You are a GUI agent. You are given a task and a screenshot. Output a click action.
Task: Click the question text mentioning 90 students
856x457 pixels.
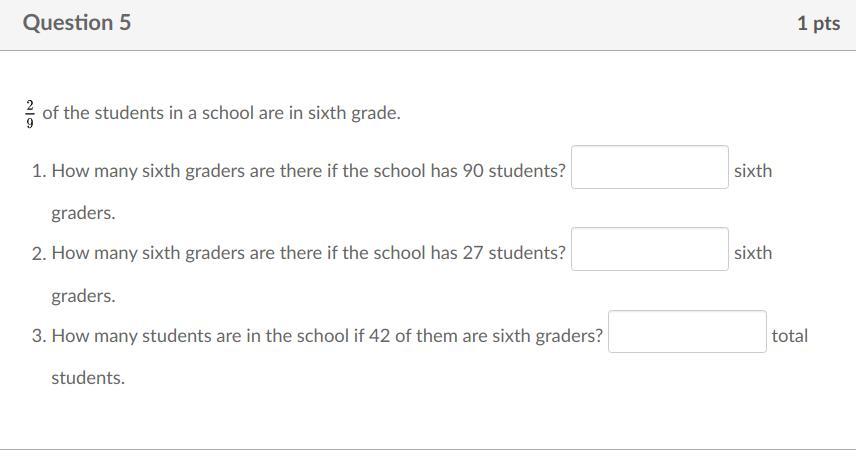pyautogui.click(x=308, y=171)
